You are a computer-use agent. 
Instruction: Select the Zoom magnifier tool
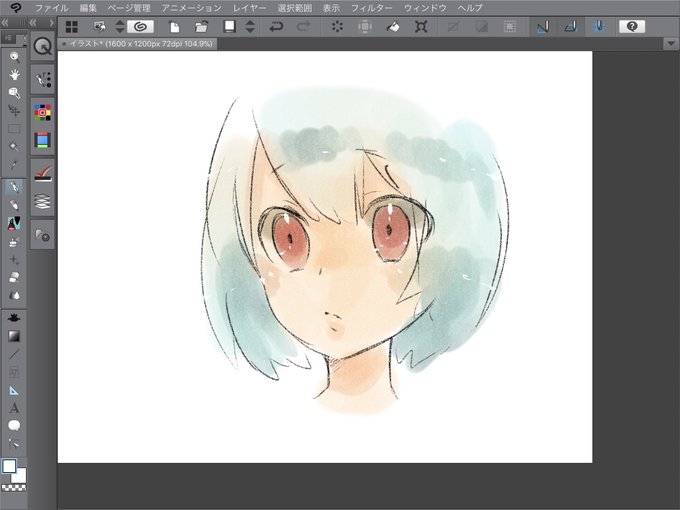click(14, 57)
